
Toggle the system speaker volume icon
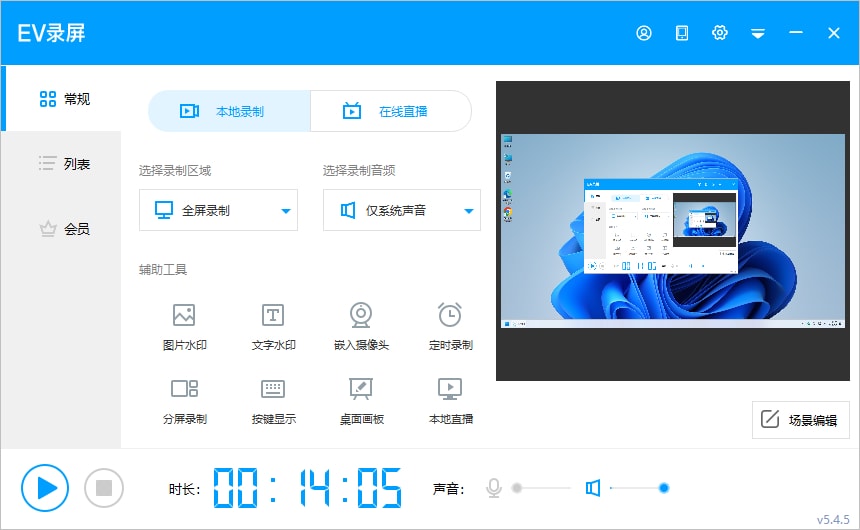(x=593, y=488)
